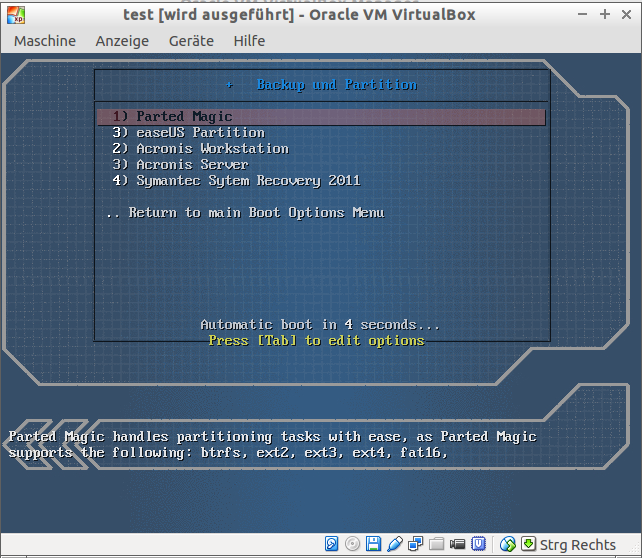
Task: Choose Return to main Boot Options Menu
Action: point(245,212)
